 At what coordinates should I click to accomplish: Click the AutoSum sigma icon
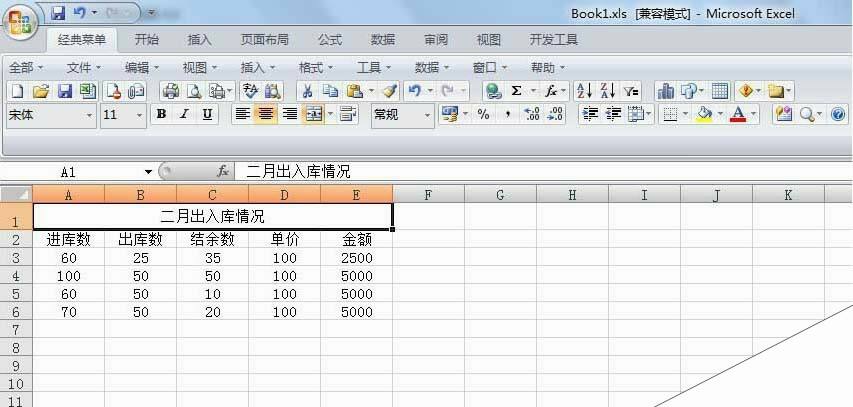tap(516, 91)
